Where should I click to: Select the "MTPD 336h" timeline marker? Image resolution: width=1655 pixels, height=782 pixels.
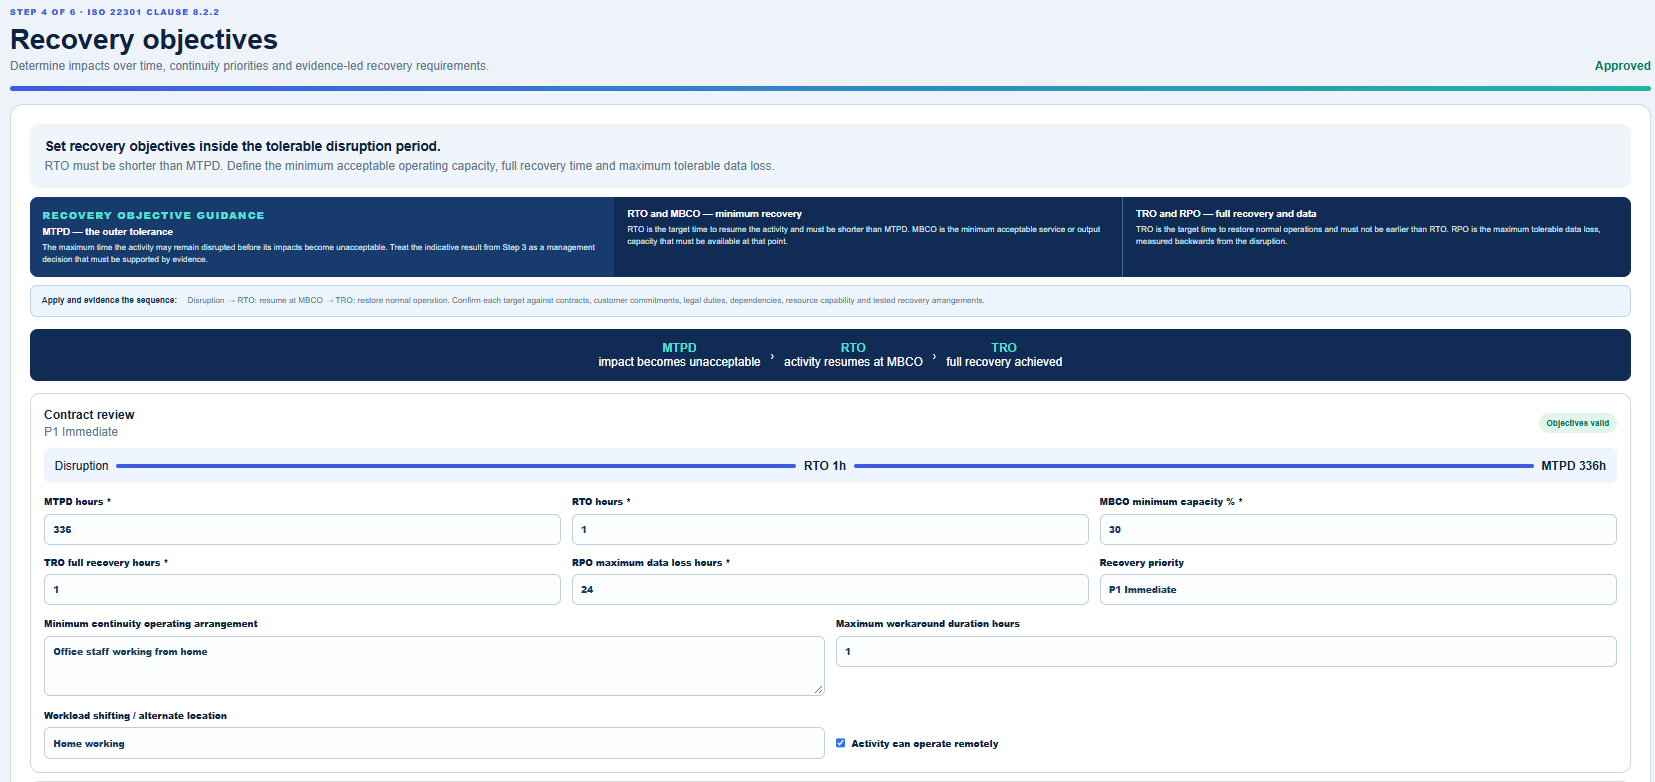point(1574,466)
